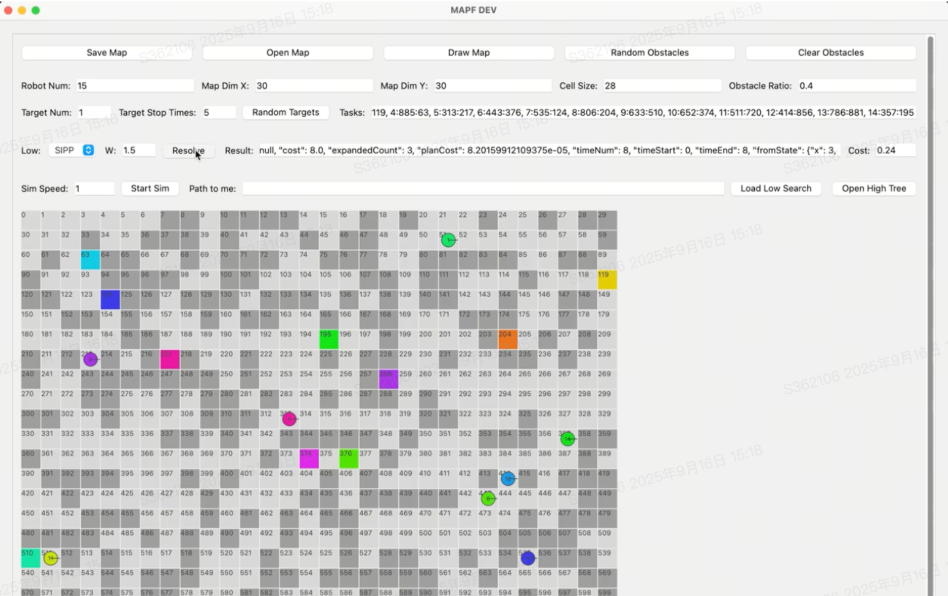Click the yellow robot at cell 511

coord(51,558)
